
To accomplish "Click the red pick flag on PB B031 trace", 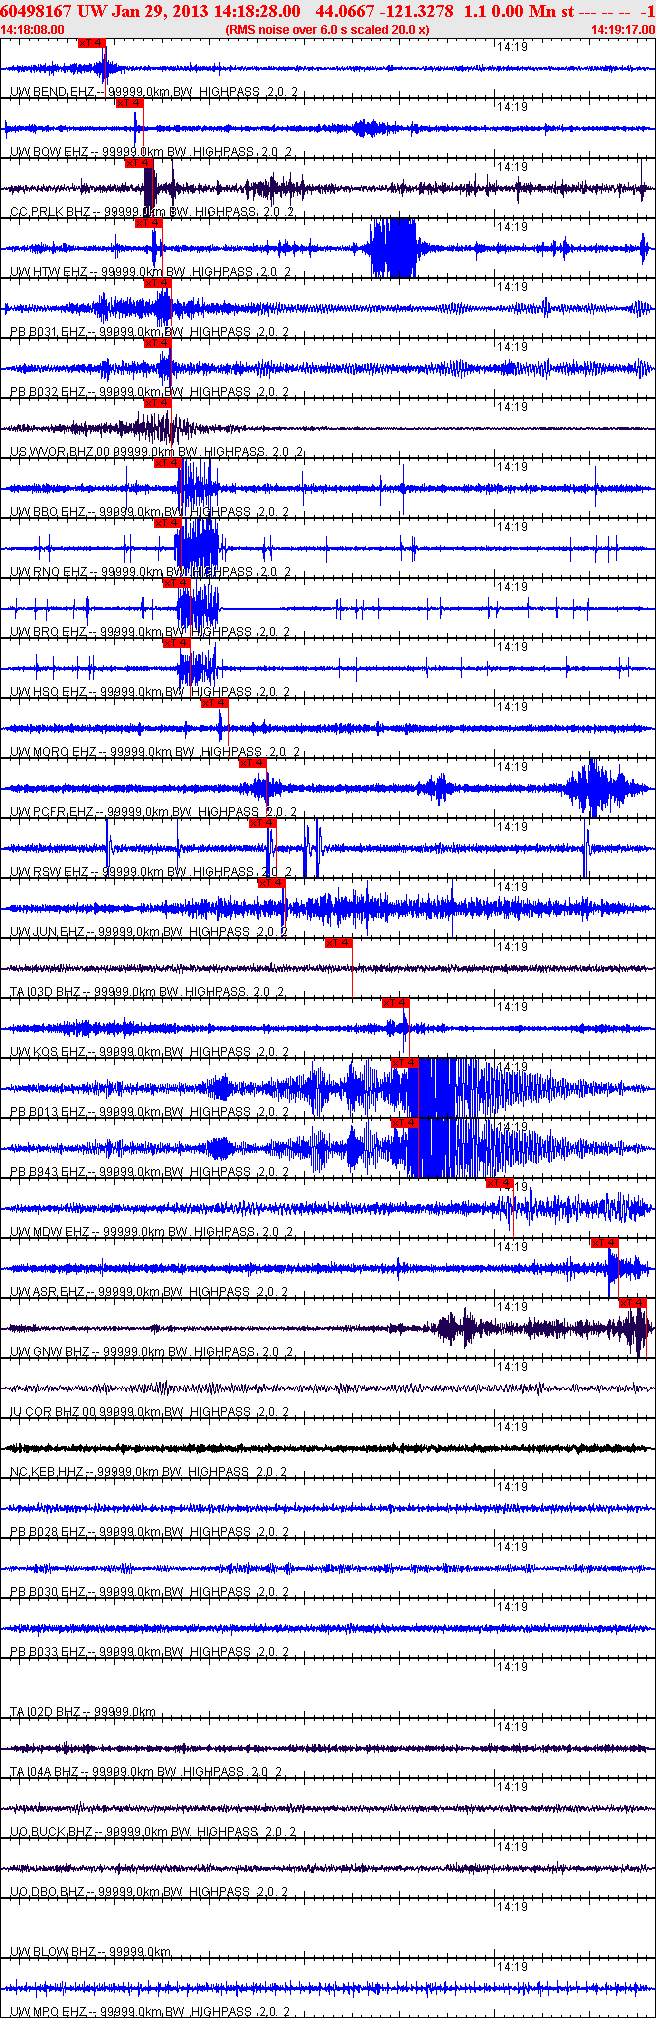I will [x=158, y=283].
